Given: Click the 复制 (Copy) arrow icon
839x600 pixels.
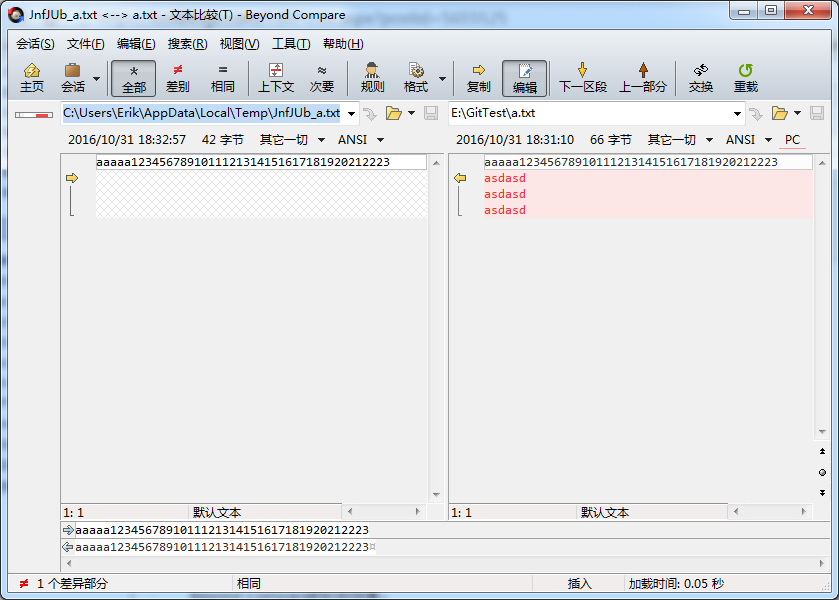Looking at the screenshot, I should tap(478, 78).
